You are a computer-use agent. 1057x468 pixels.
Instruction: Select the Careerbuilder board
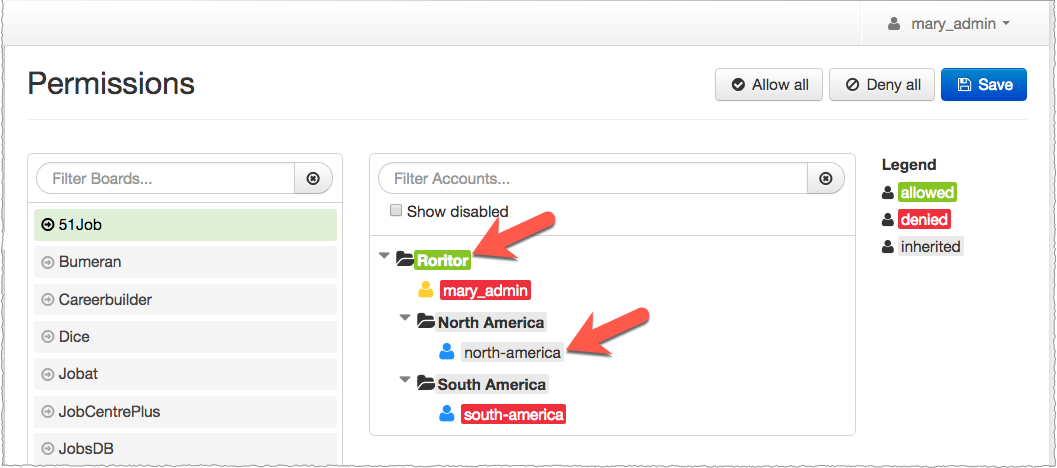(185, 299)
